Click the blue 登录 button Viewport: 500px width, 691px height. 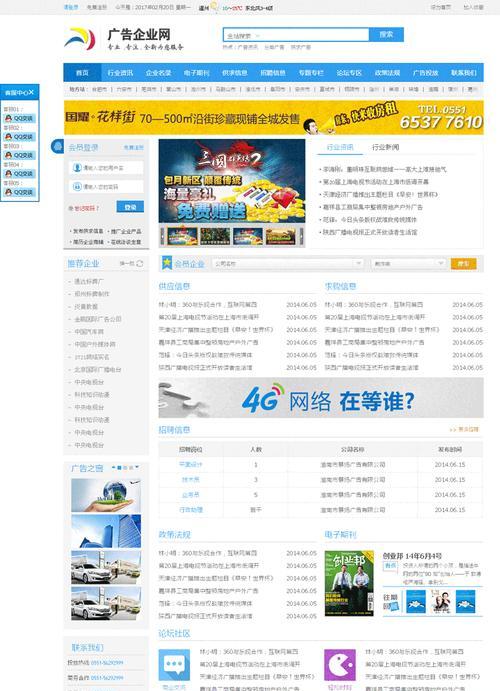130,207
